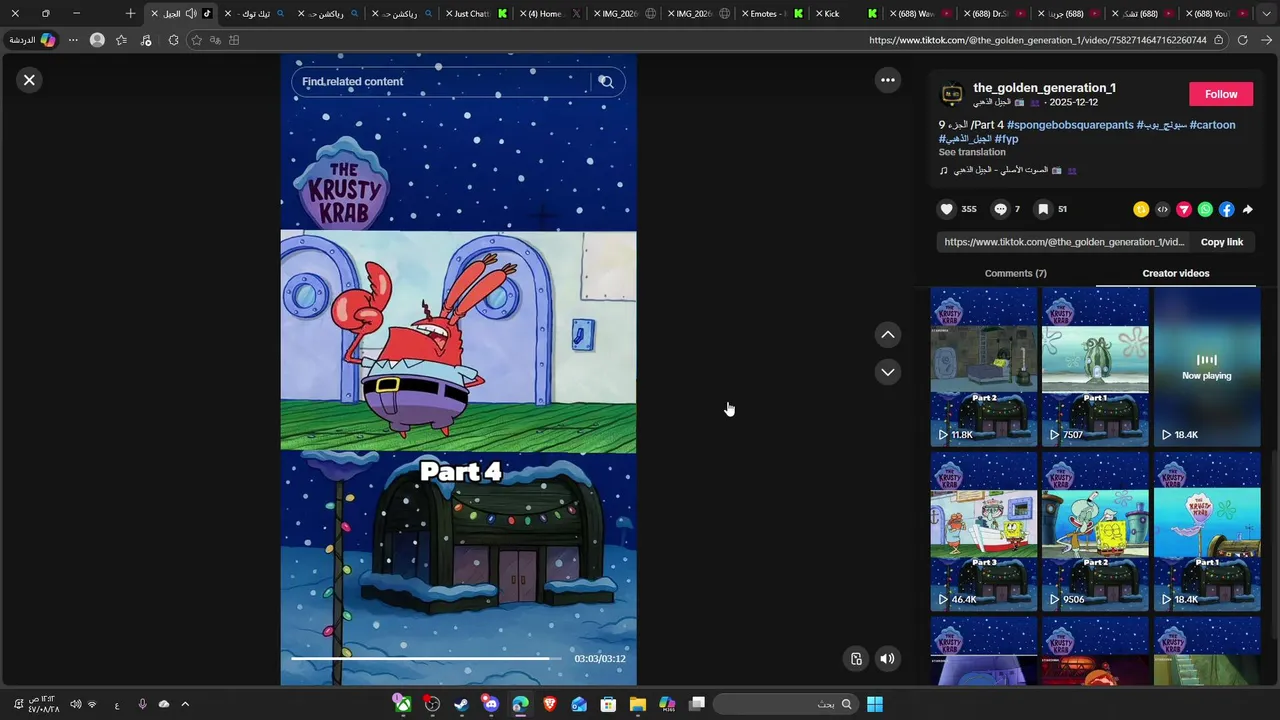The height and width of the screenshot is (720, 1280).
Task: Select the Now playing video thumbnail
Action: coord(1207,367)
